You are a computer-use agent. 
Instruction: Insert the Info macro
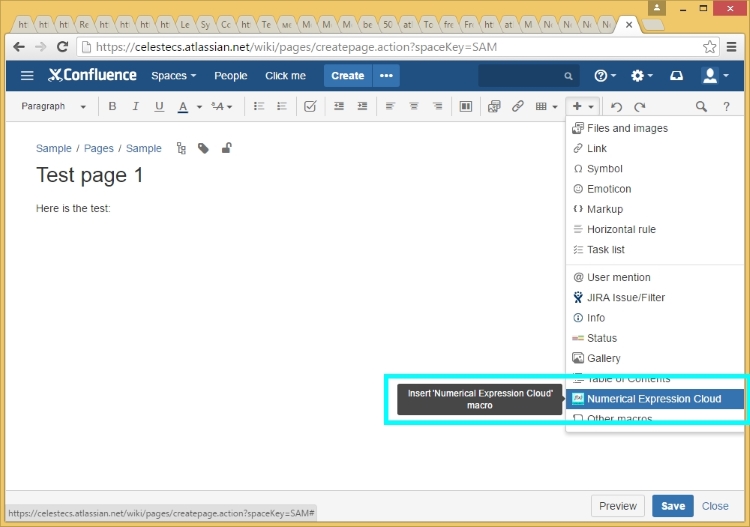coord(654,318)
